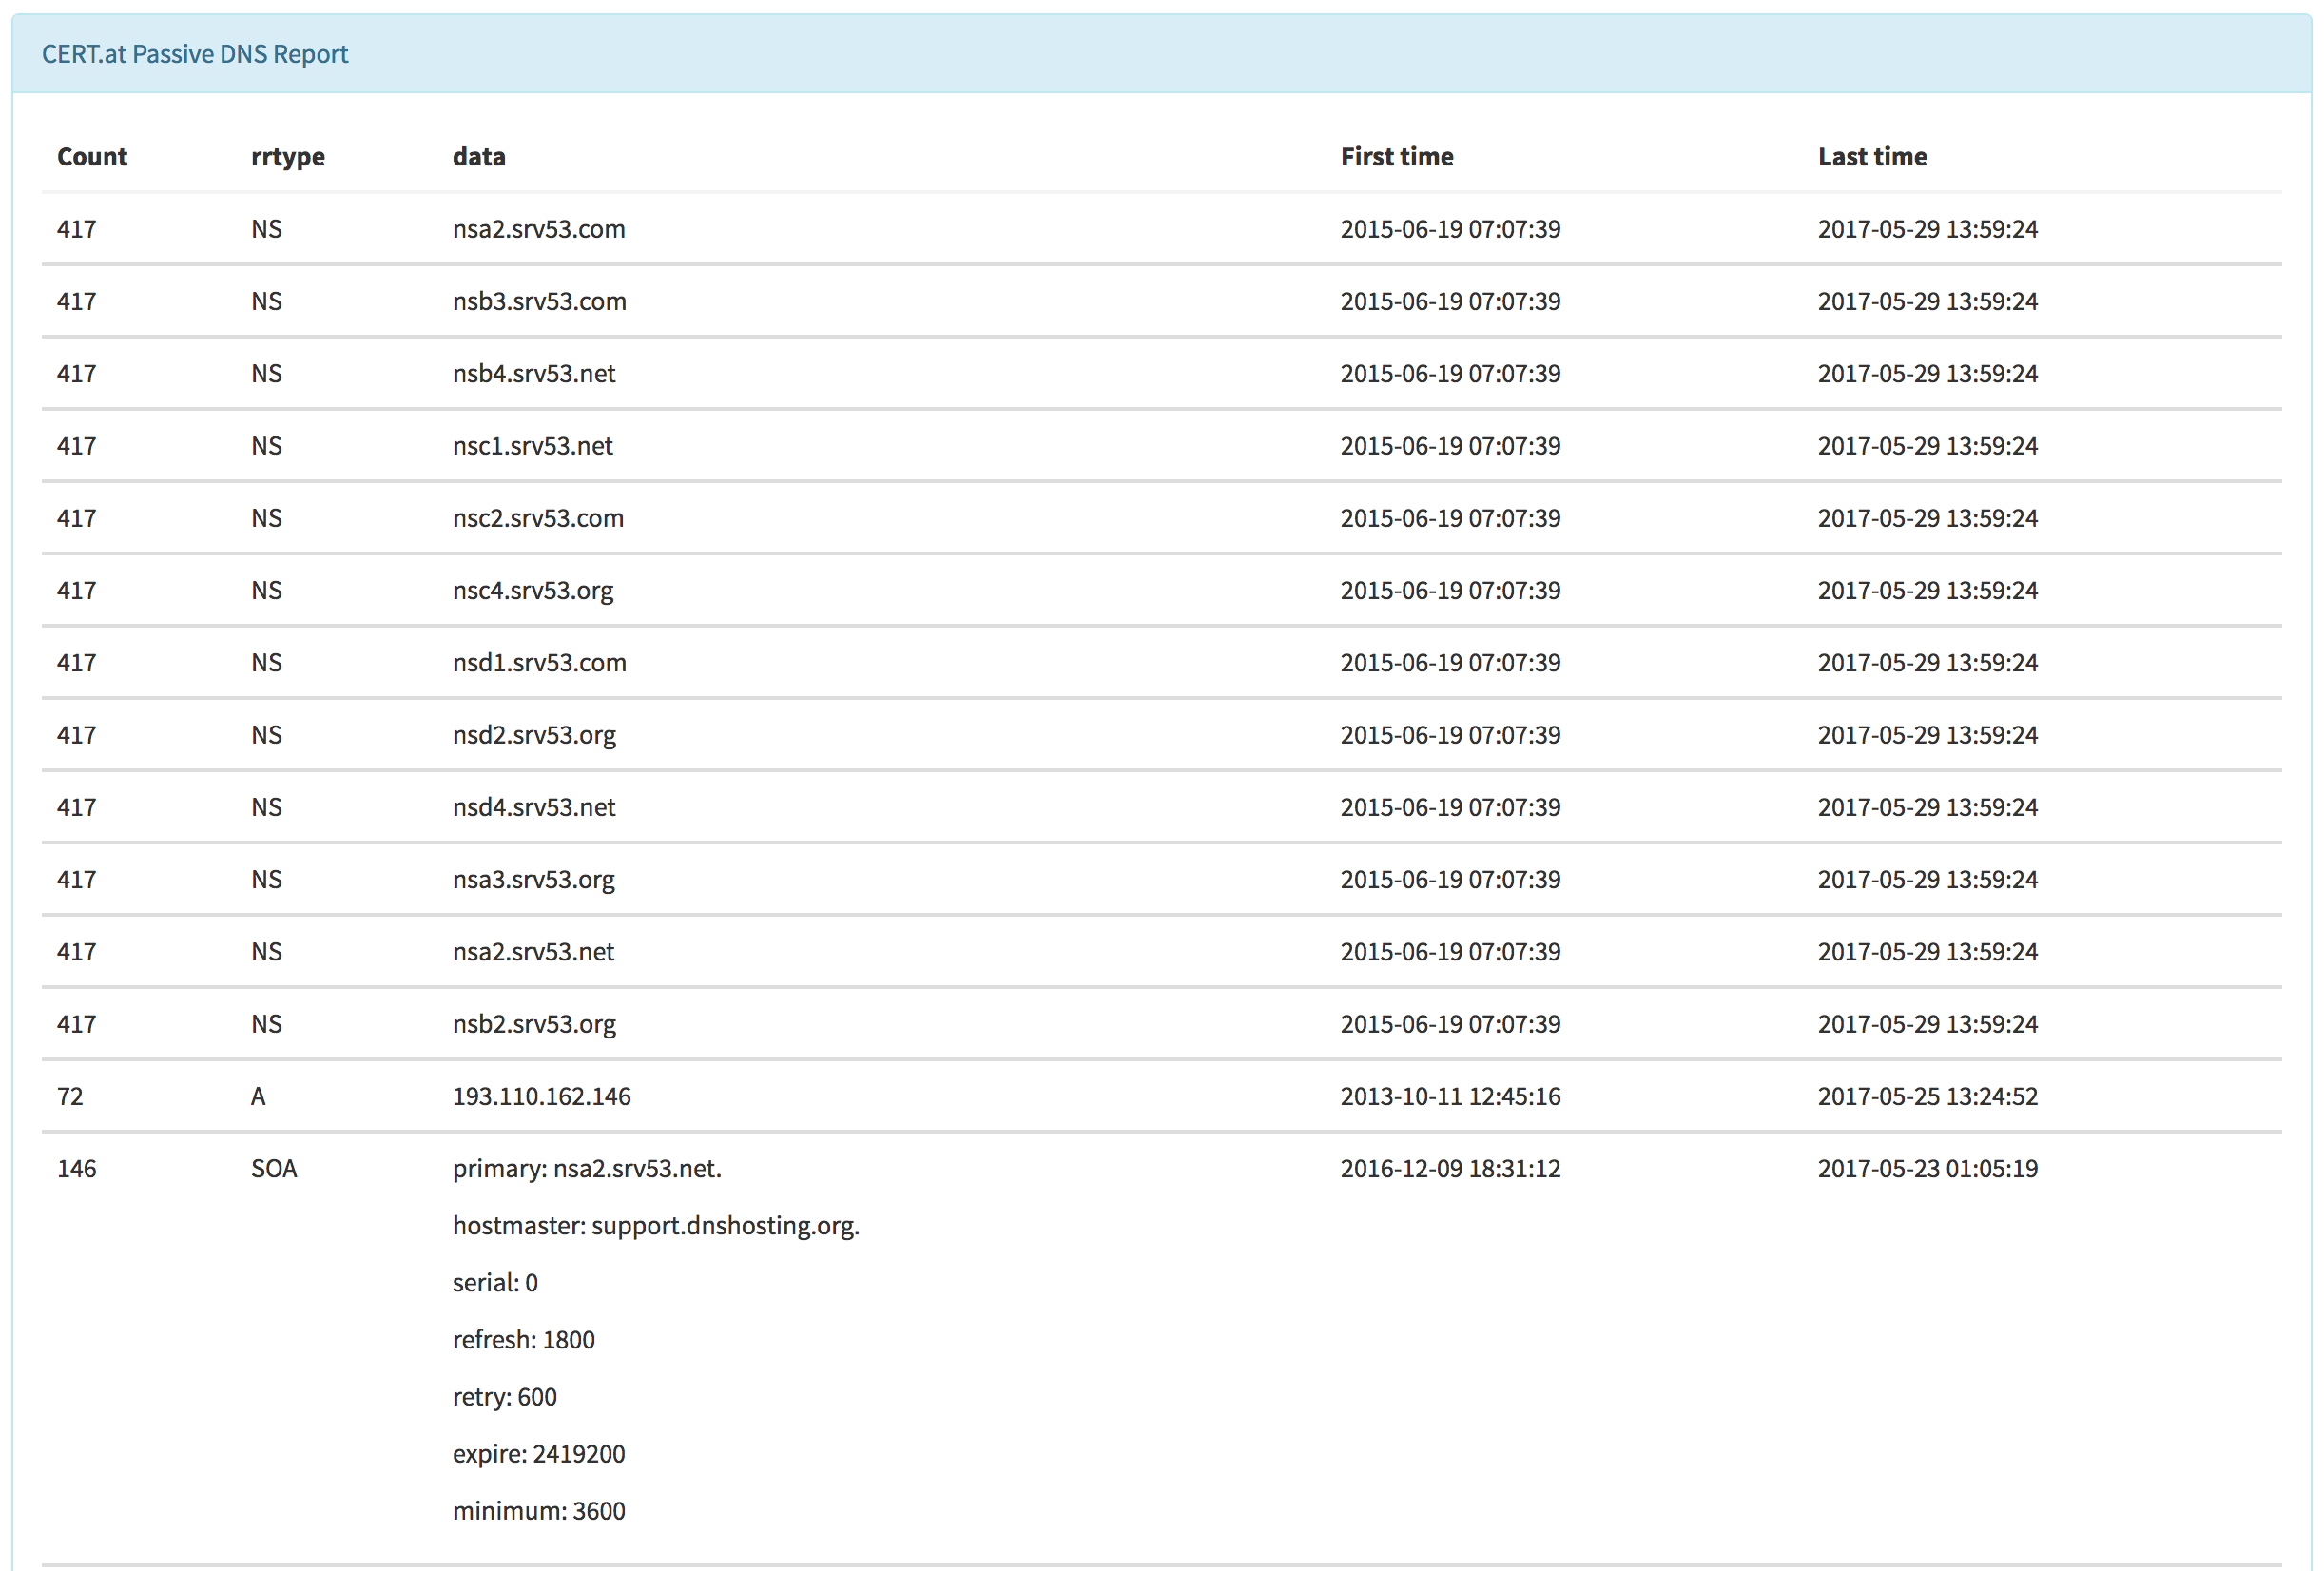Click the Count column header
The height and width of the screenshot is (1571, 2324).
tap(92, 157)
